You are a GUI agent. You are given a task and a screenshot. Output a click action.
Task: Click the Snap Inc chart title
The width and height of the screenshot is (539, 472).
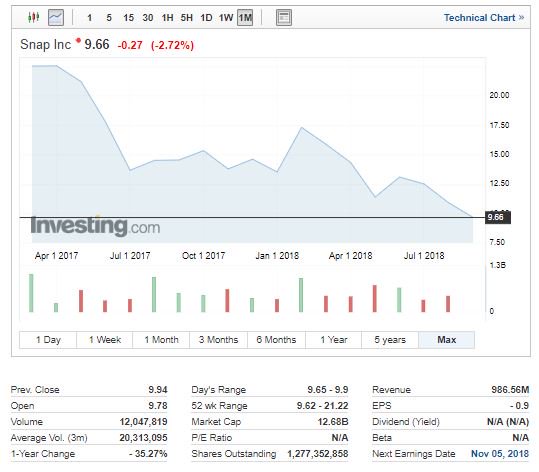(x=45, y=44)
